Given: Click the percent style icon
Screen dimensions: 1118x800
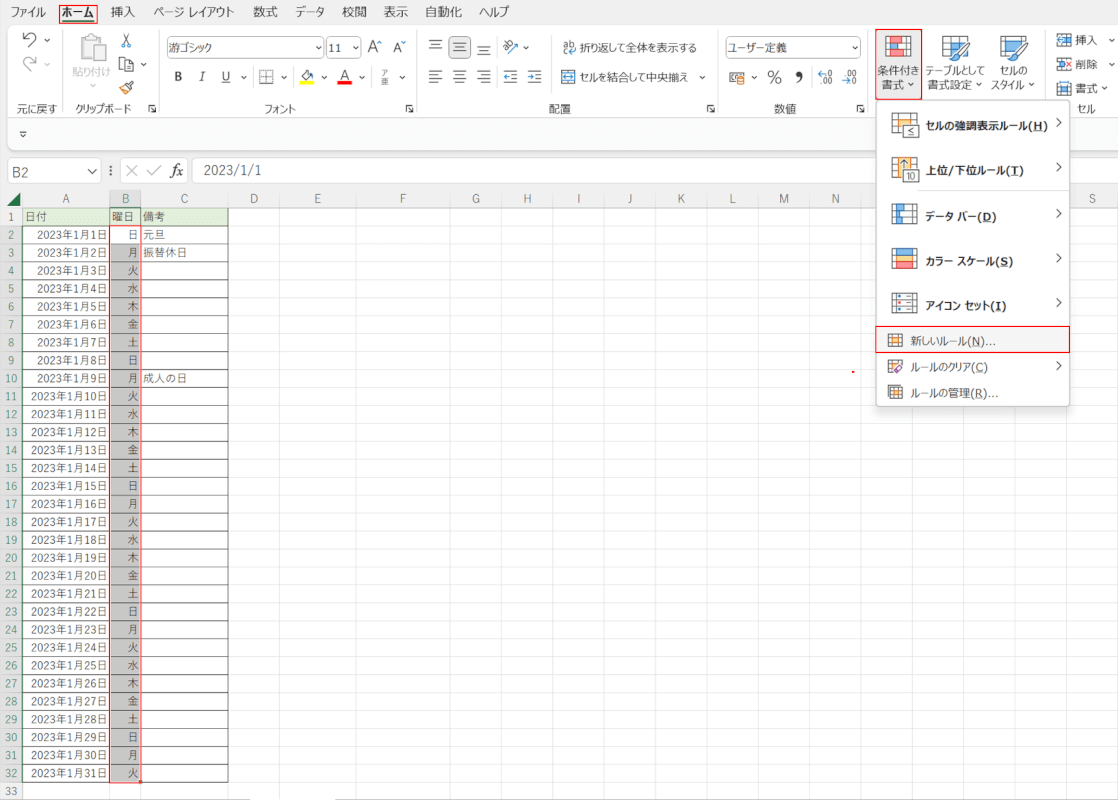Looking at the screenshot, I should click(774, 77).
